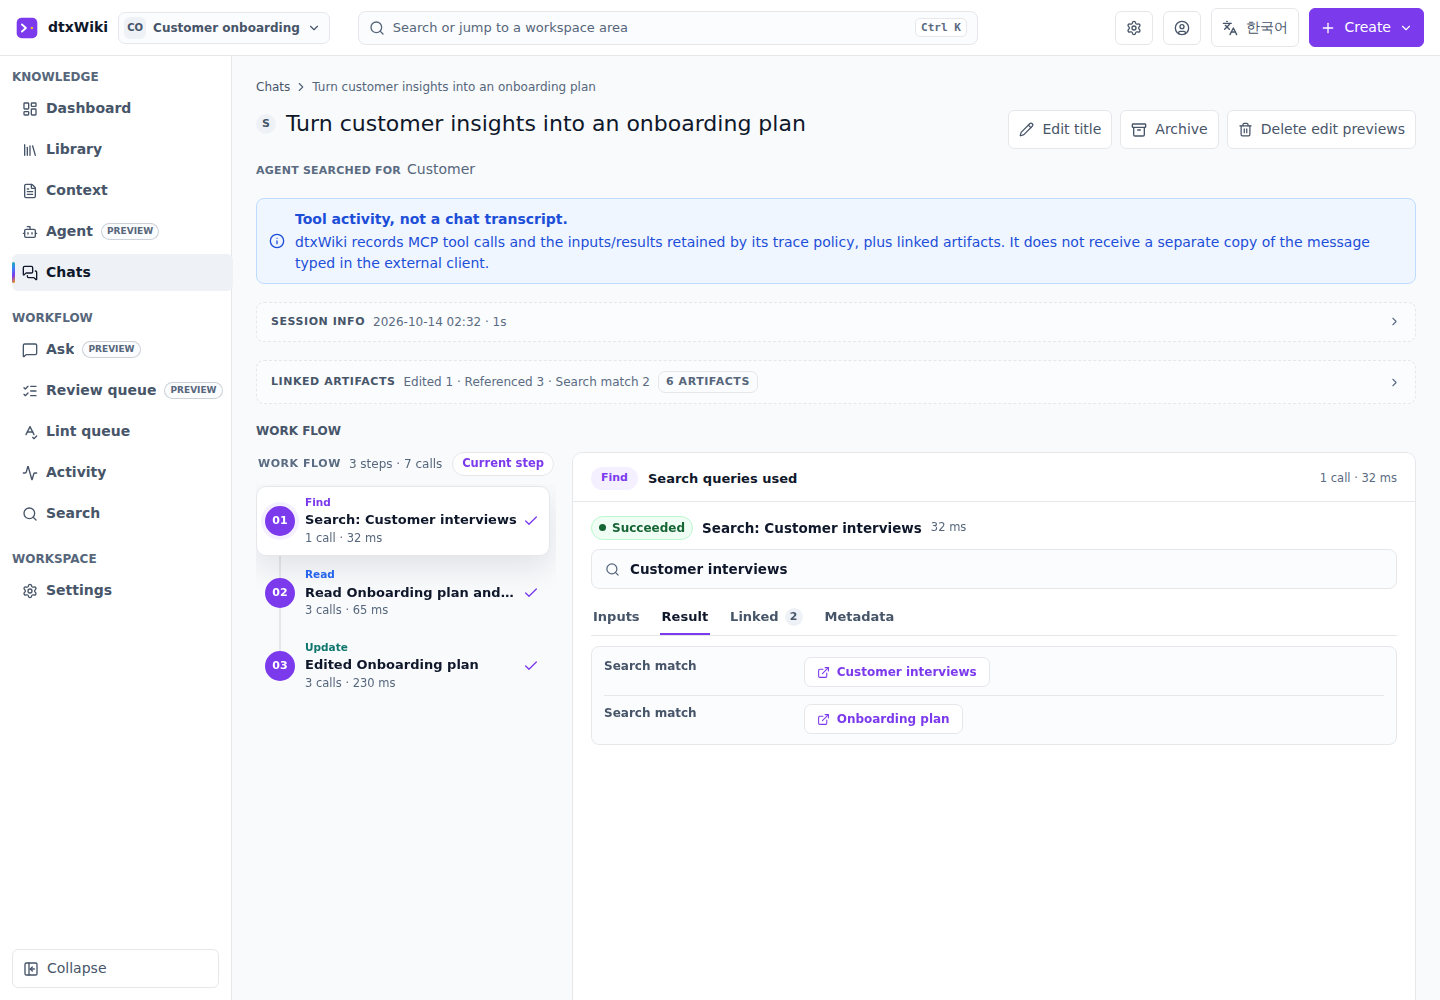The height and width of the screenshot is (1000, 1440).
Task: Expand the Linked artifacts section
Action: 835,382
